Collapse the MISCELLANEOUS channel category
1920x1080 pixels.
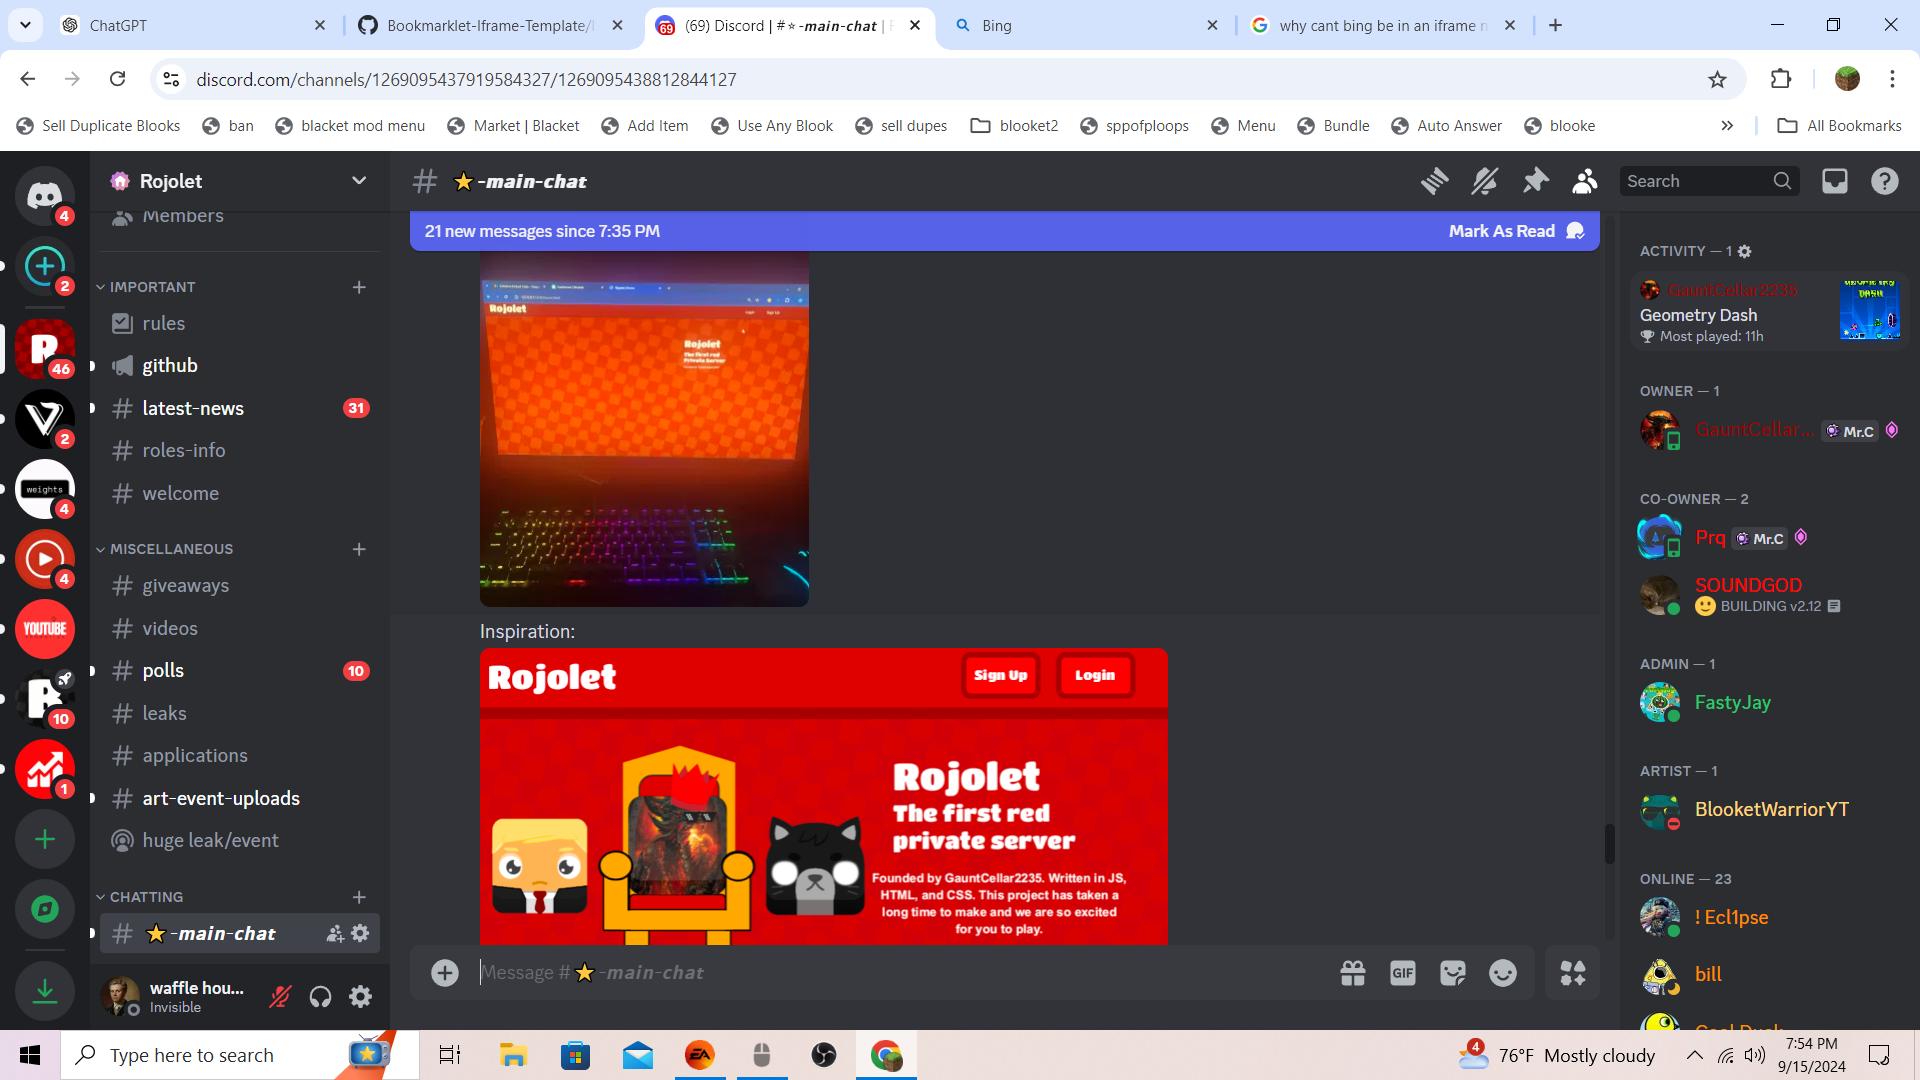coord(170,549)
